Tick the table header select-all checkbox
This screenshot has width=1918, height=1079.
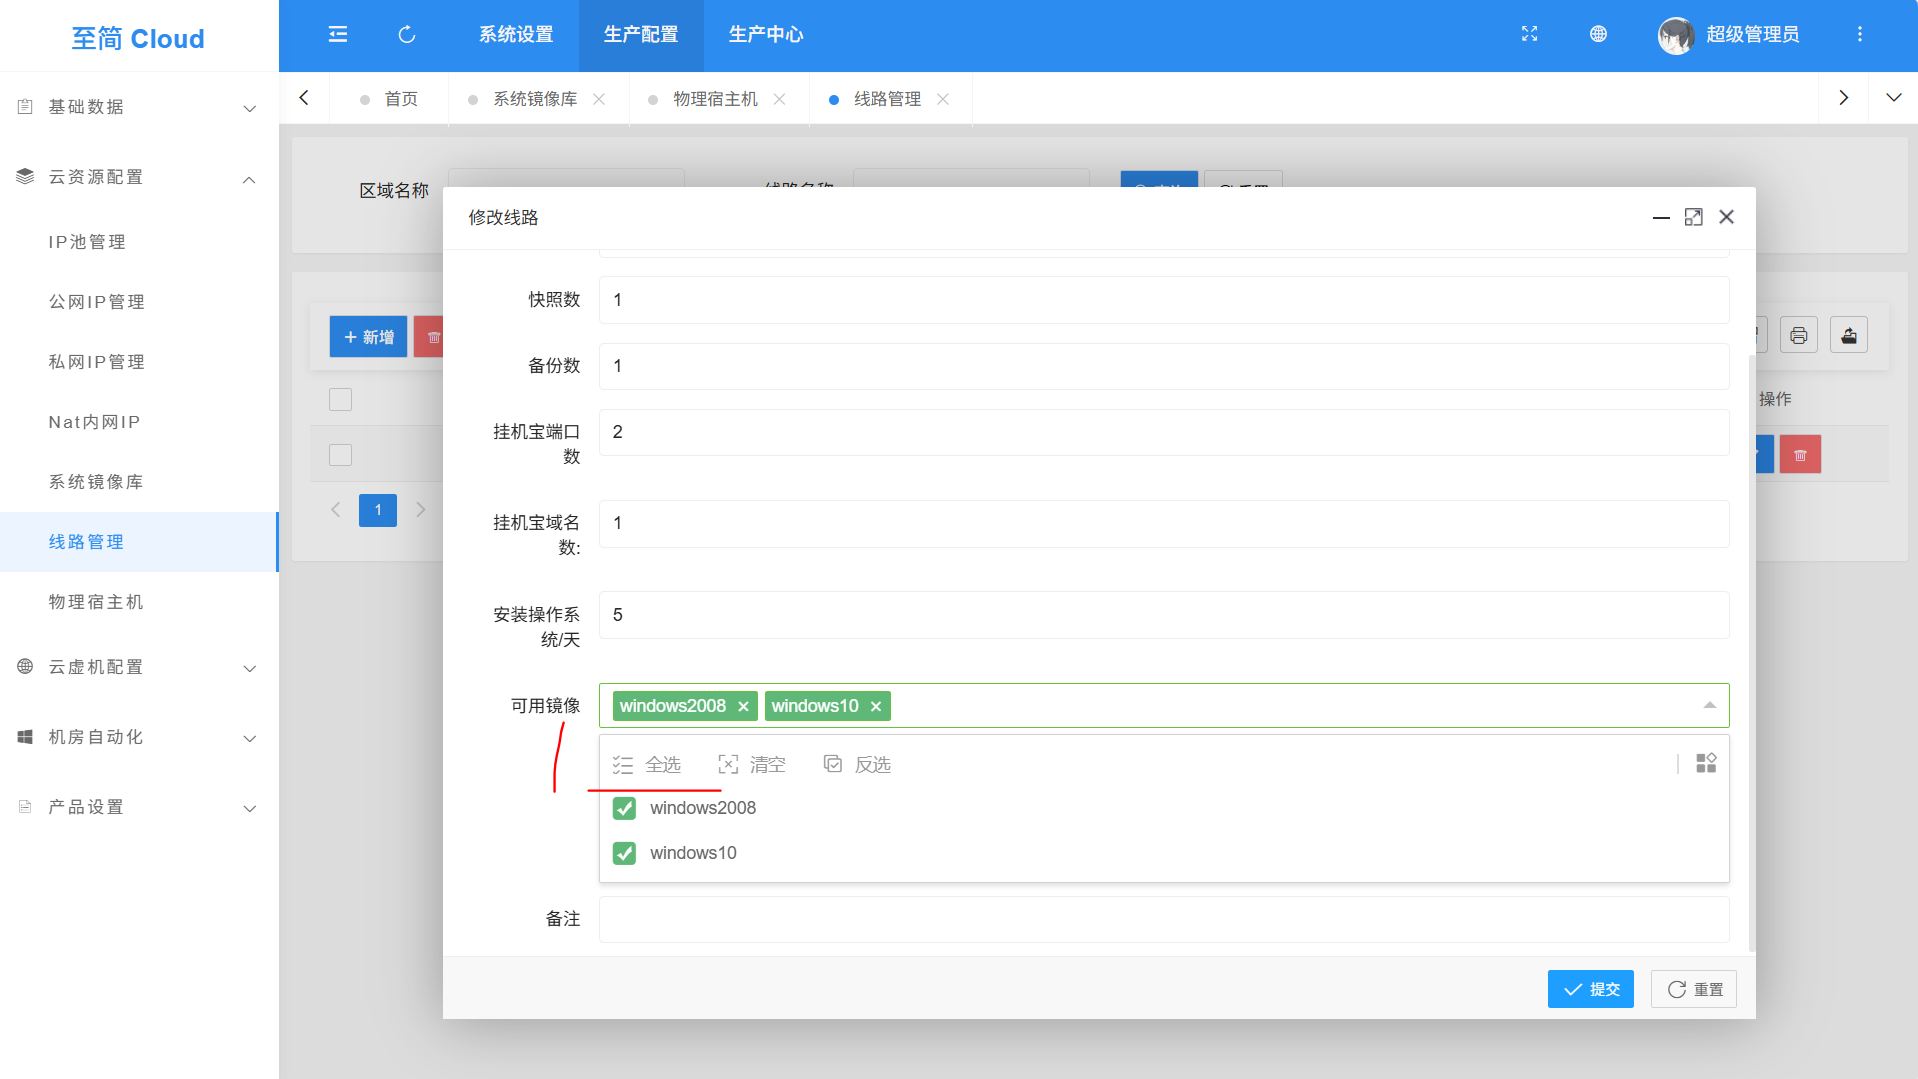coord(340,400)
